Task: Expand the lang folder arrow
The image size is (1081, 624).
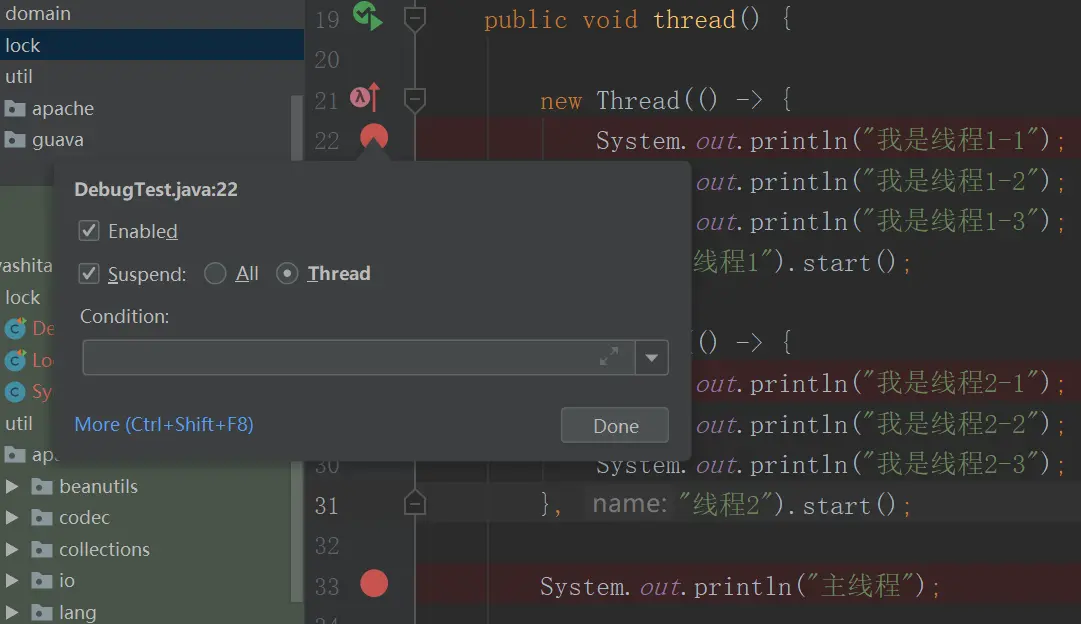Action: 12,612
